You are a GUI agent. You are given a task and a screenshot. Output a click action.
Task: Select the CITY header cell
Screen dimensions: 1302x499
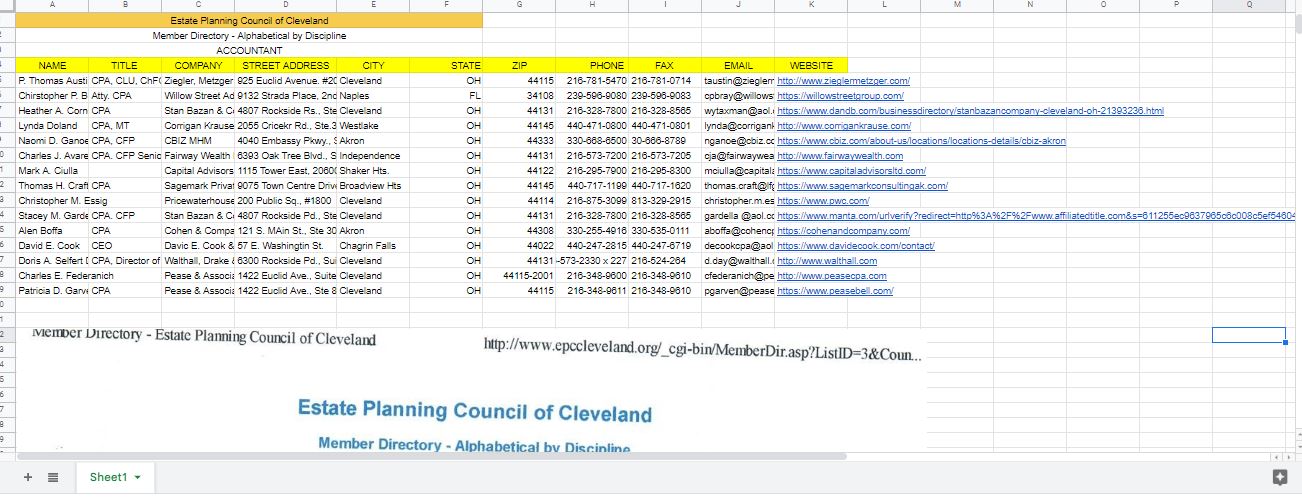click(x=373, y=65)
